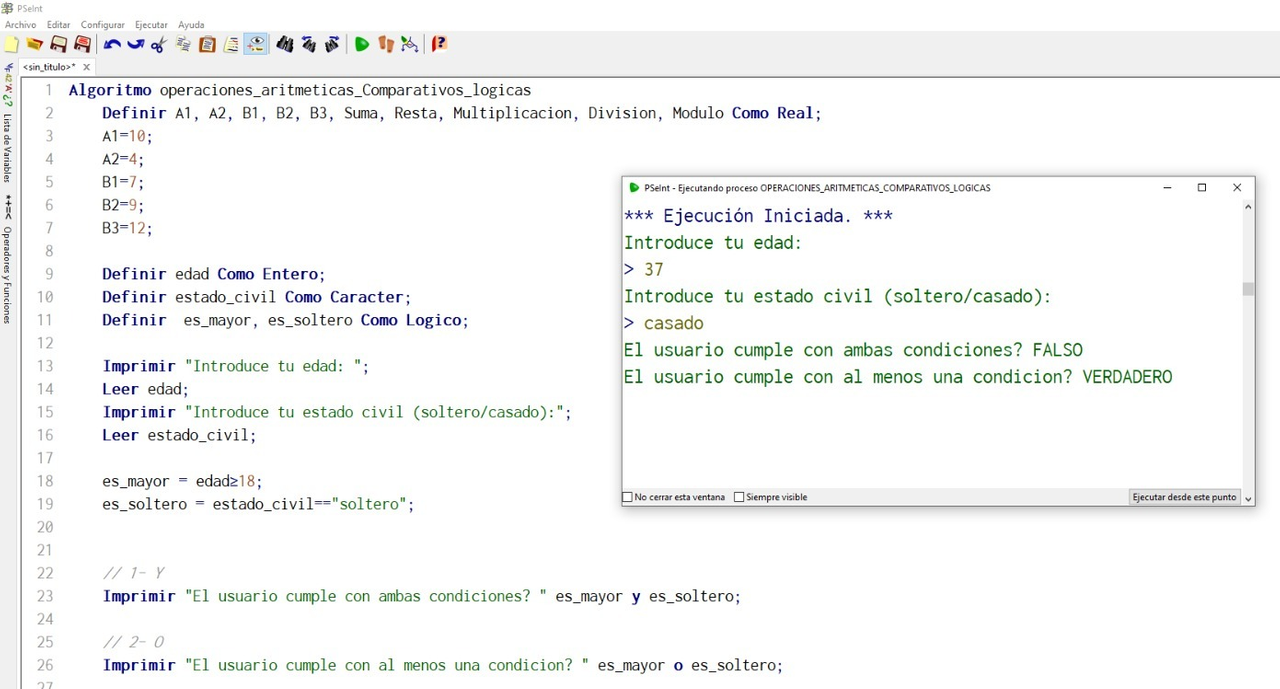Open the help icon with the question mark
The height and width of the screenshot is (689, 1280).
pyautogui.click(x=439, y=44)
